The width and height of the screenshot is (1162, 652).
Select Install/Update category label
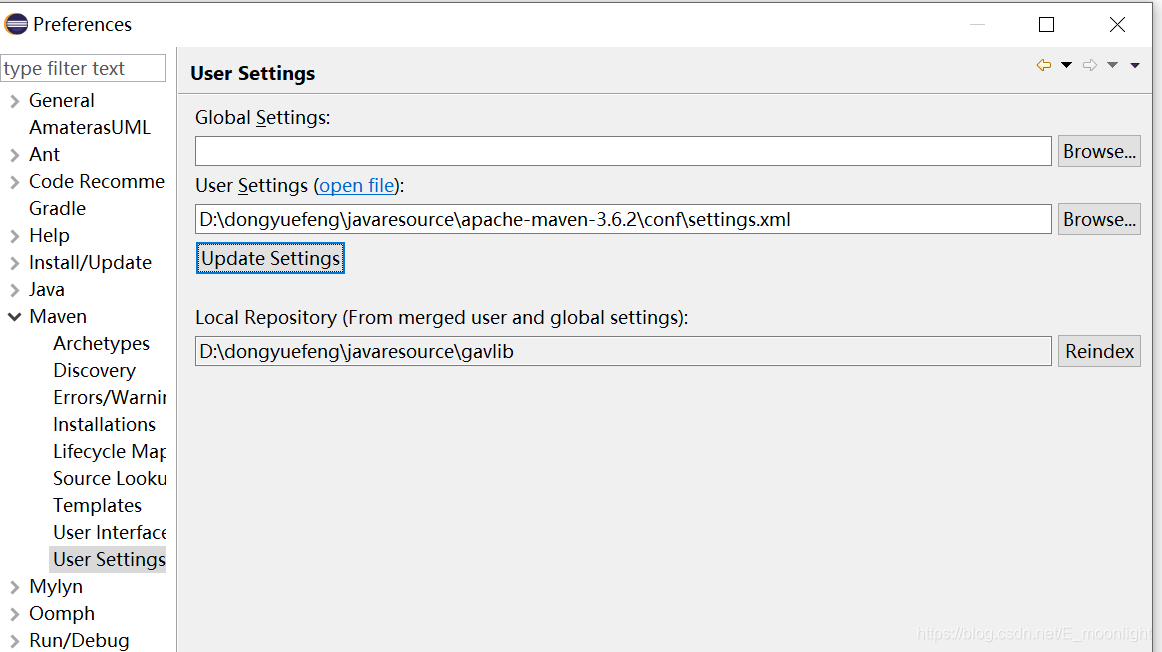pyautogui.click(x=90, y=262)
